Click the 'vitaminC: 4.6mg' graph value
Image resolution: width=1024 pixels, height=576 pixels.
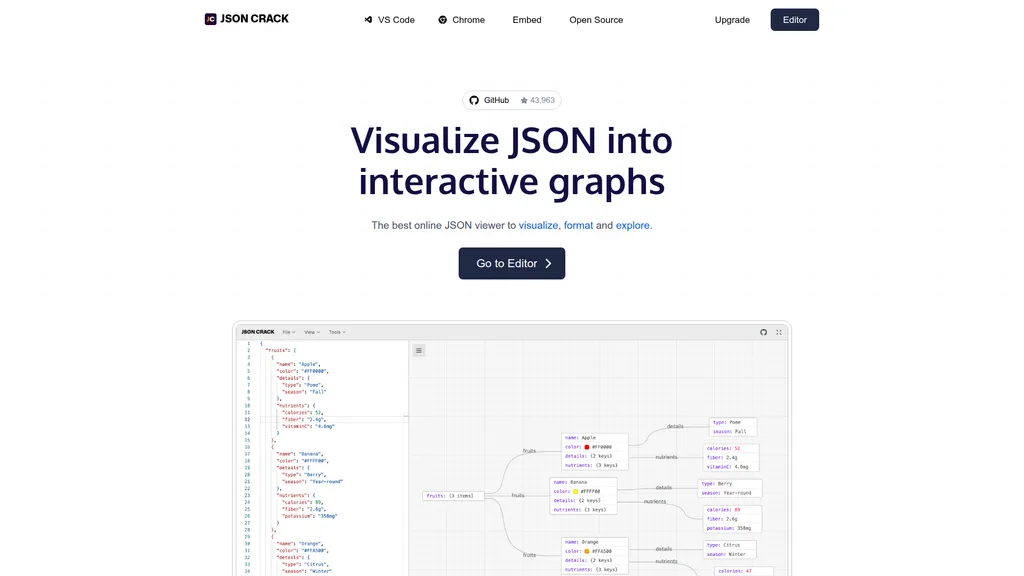click(x=728, y=466)
